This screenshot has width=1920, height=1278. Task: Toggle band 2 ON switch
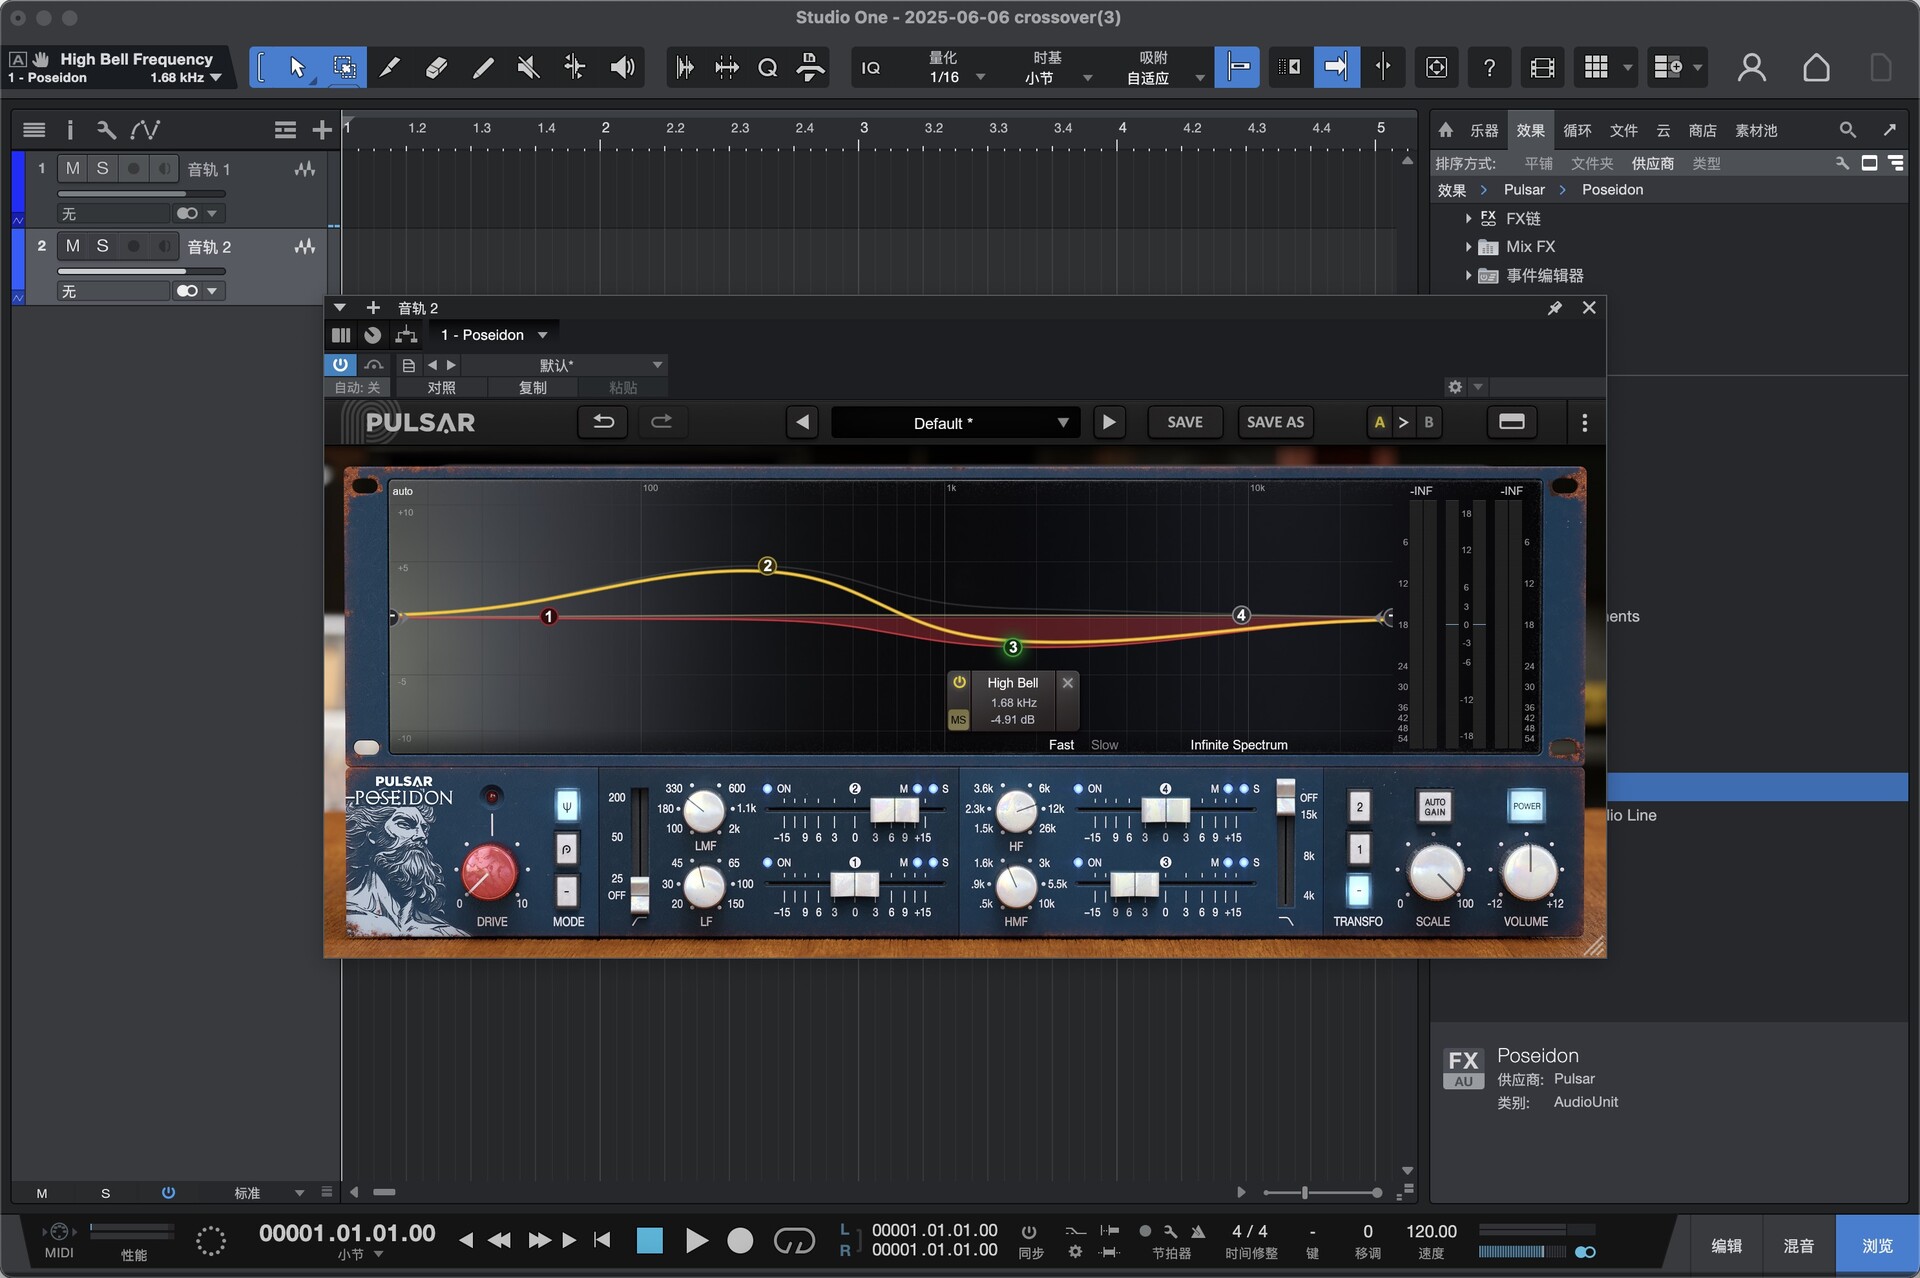click(768, 789)
